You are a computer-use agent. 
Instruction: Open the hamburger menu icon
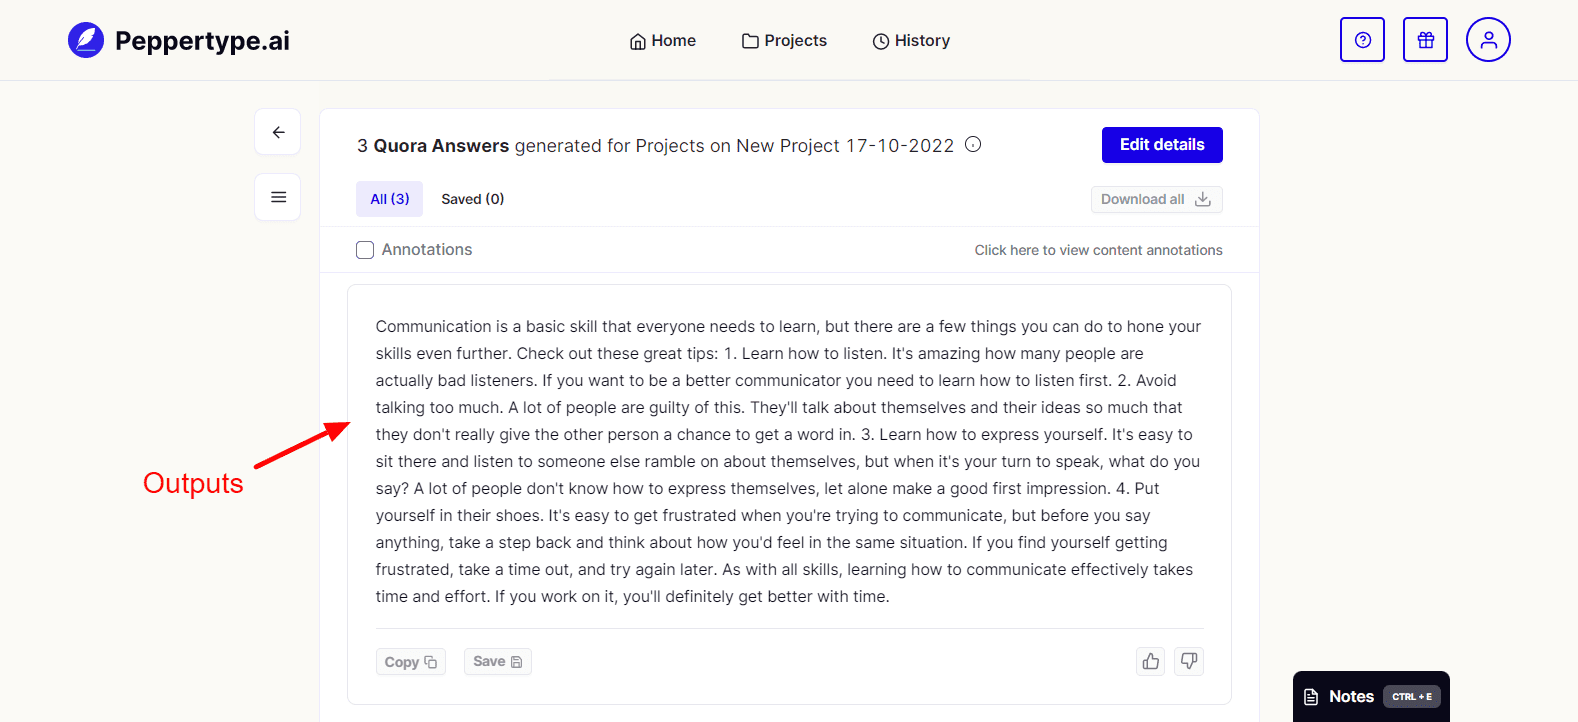pos(278,197)
